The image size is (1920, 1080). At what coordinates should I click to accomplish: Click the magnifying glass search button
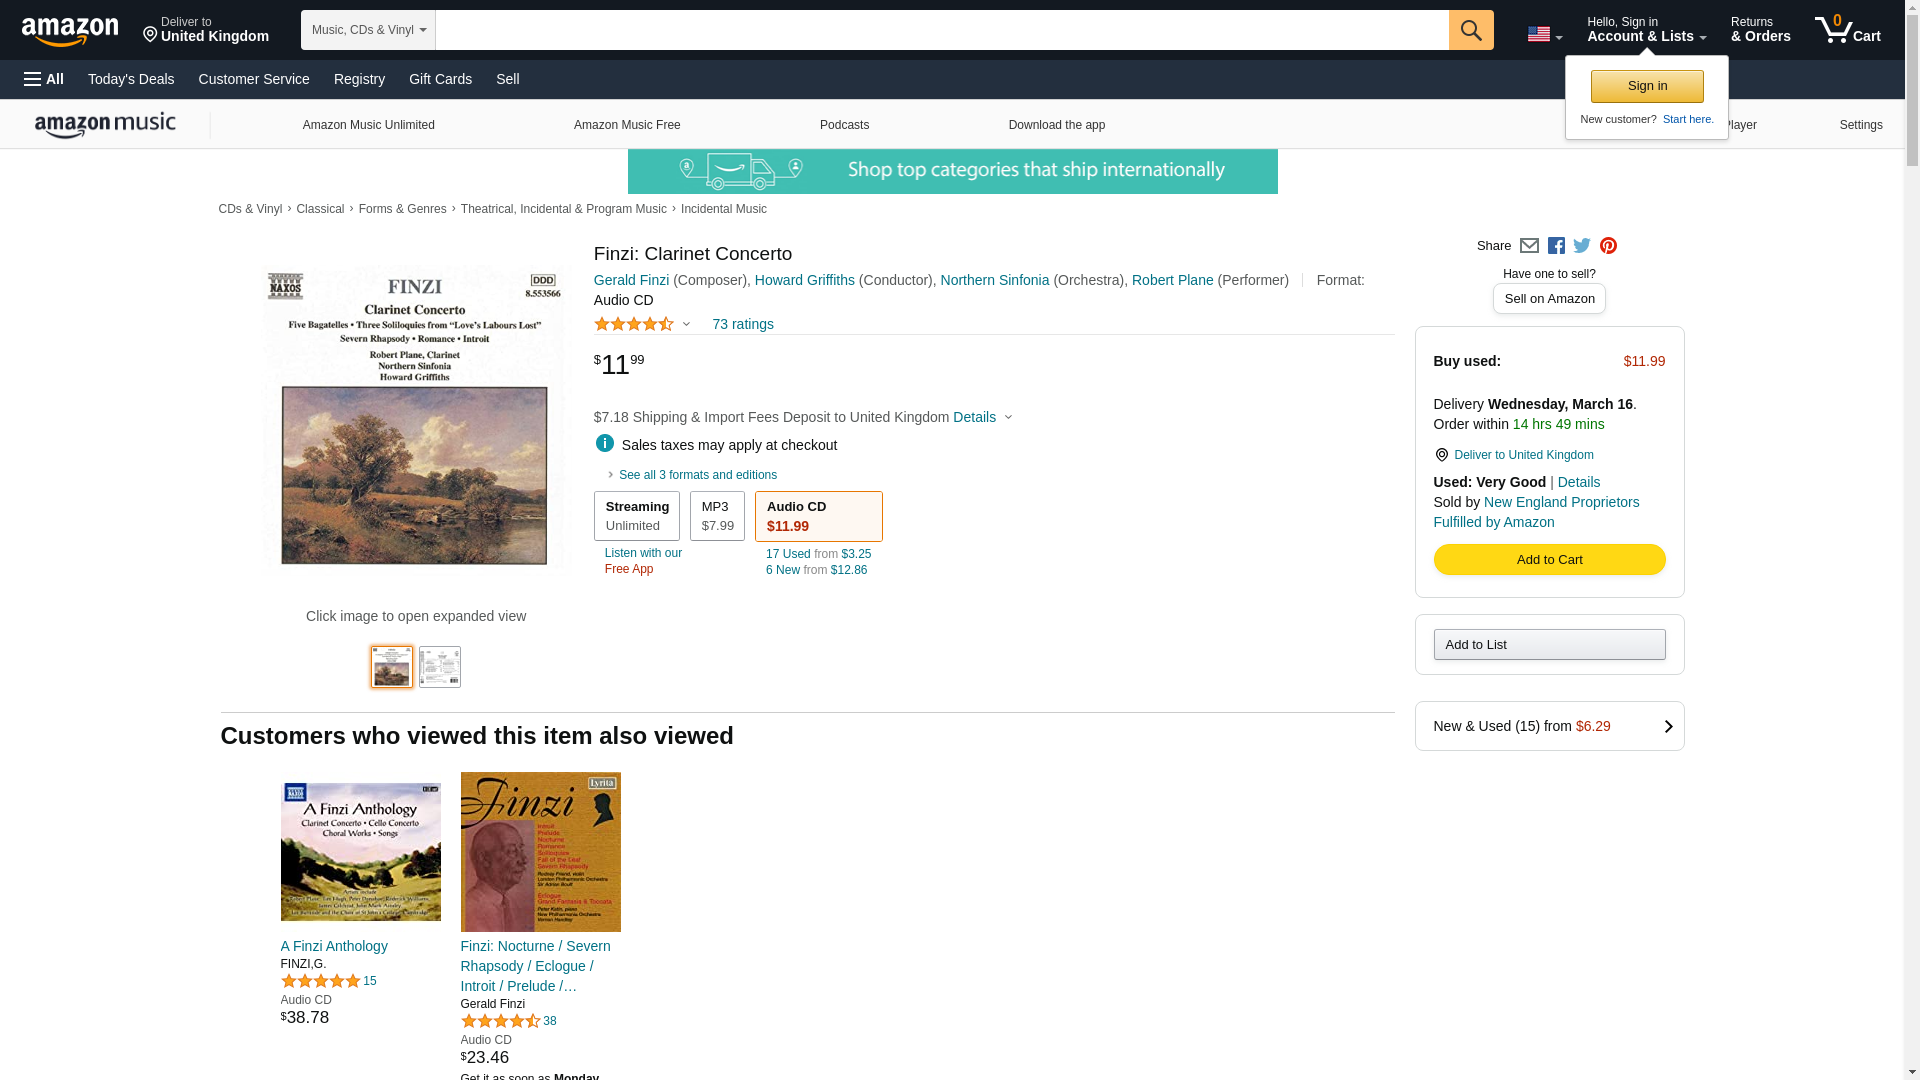[x=1470, y=30]
